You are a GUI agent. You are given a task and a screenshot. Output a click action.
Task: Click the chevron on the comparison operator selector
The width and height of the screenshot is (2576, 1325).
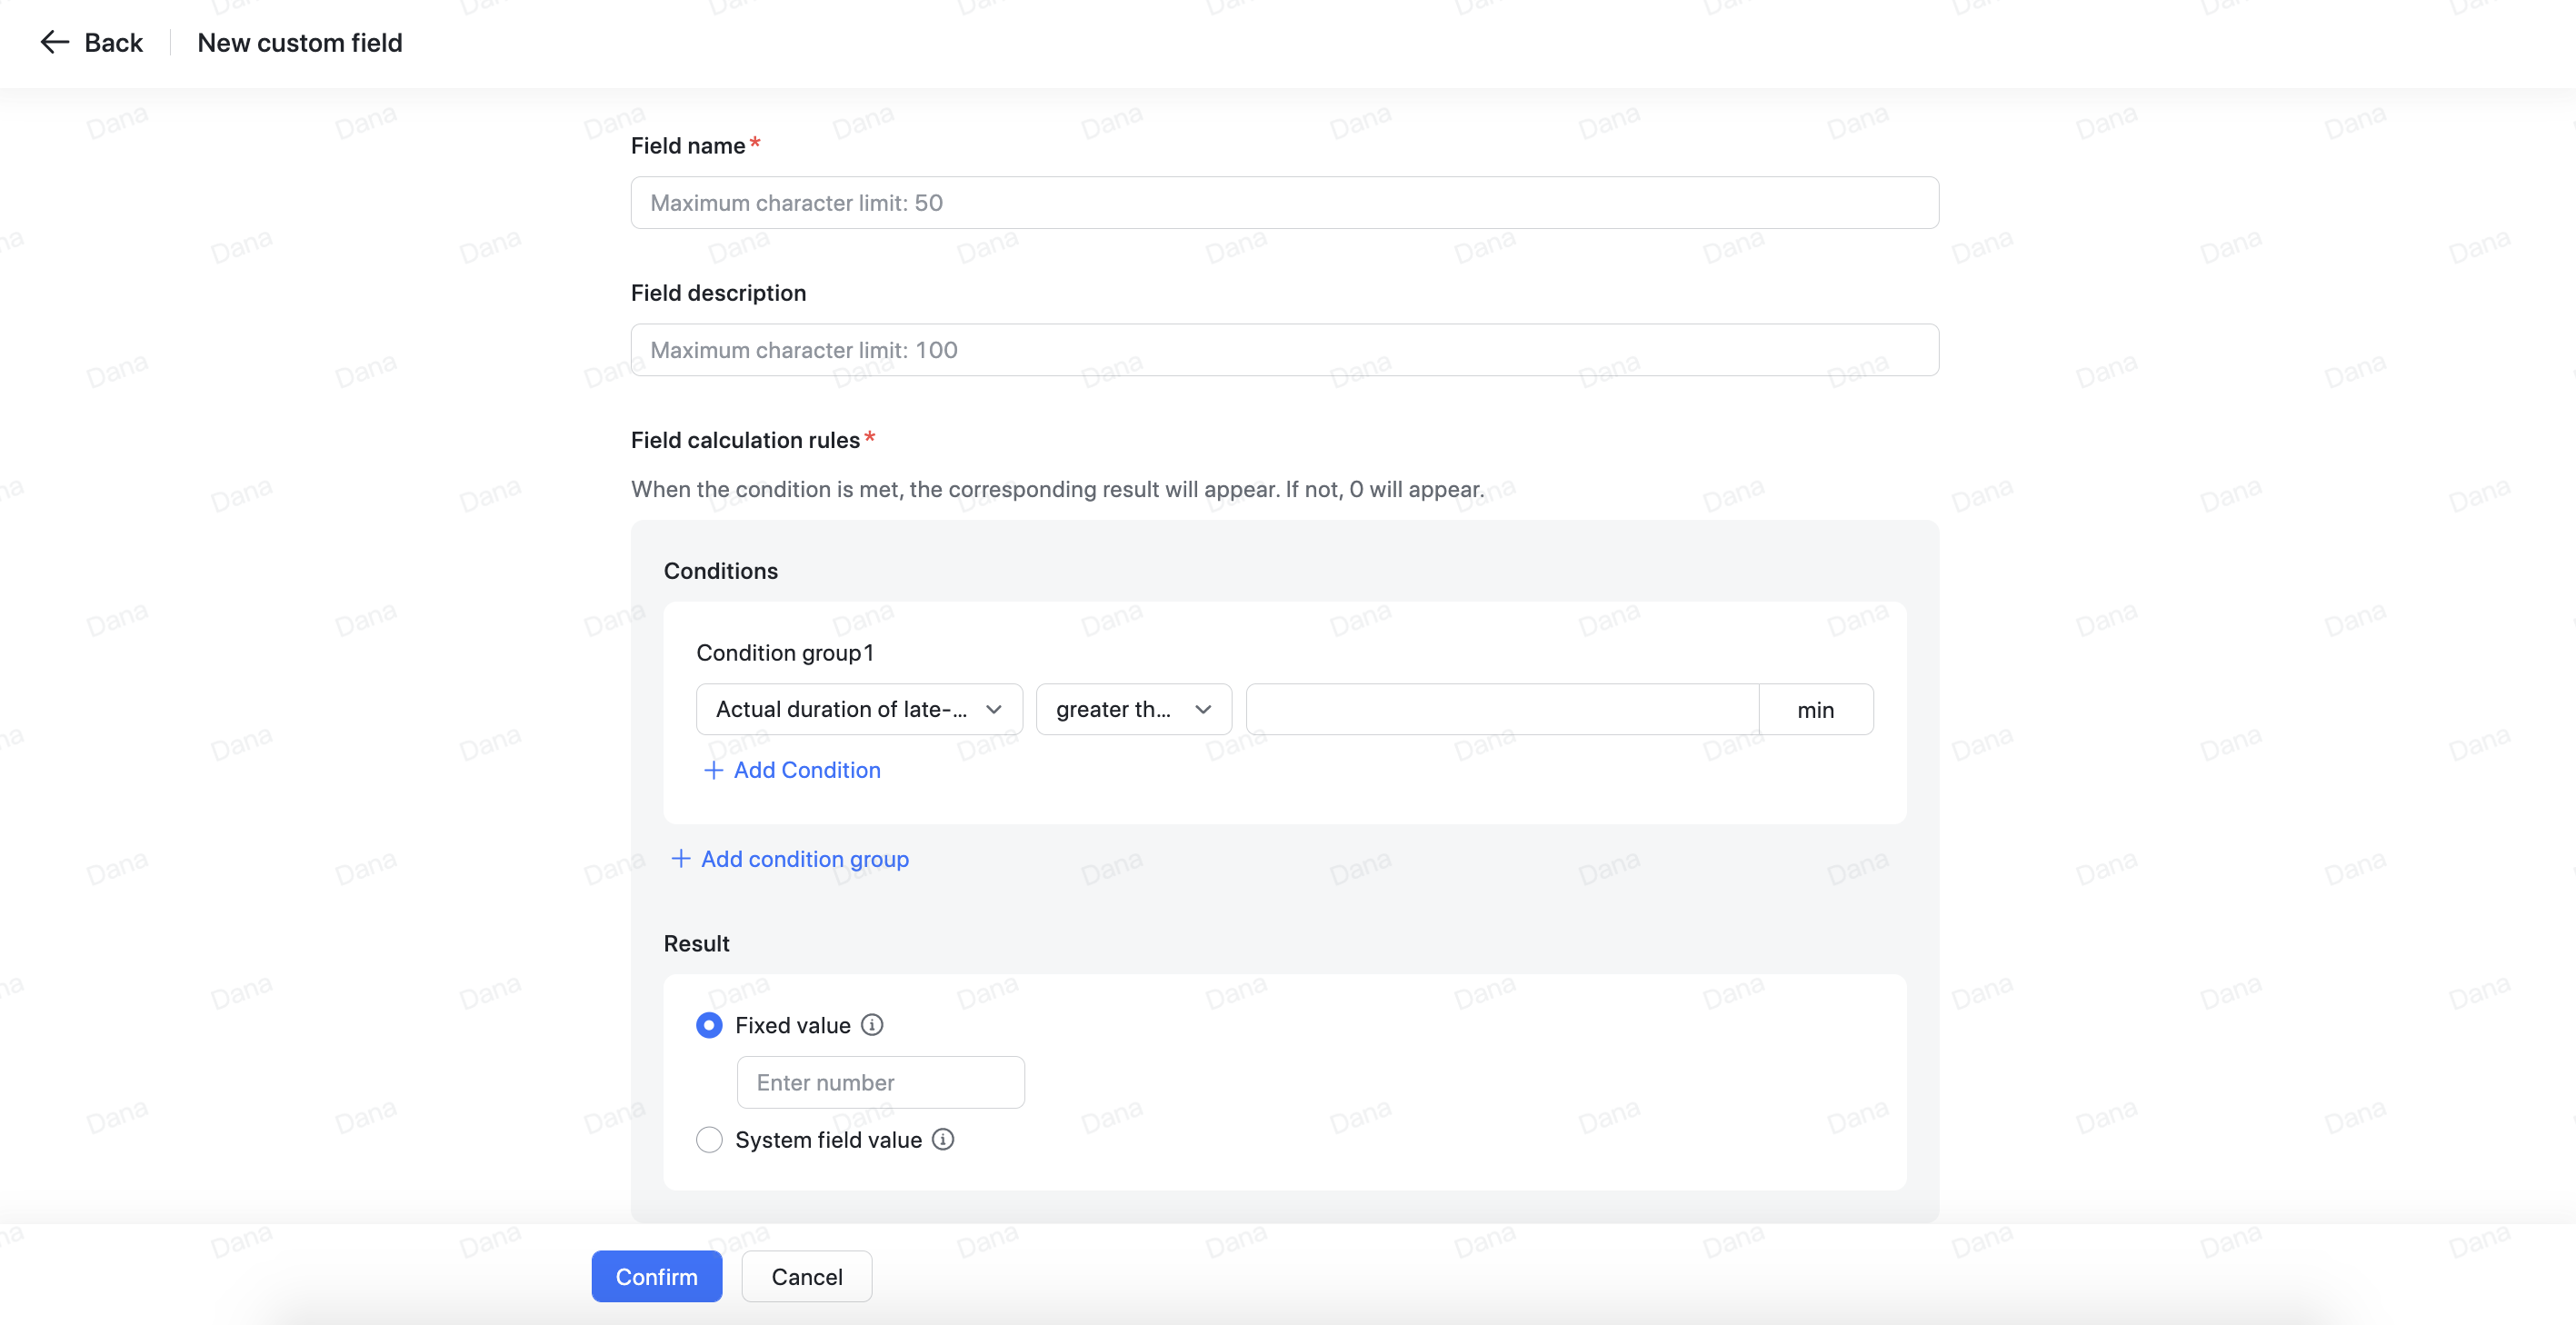point(1202,709)
